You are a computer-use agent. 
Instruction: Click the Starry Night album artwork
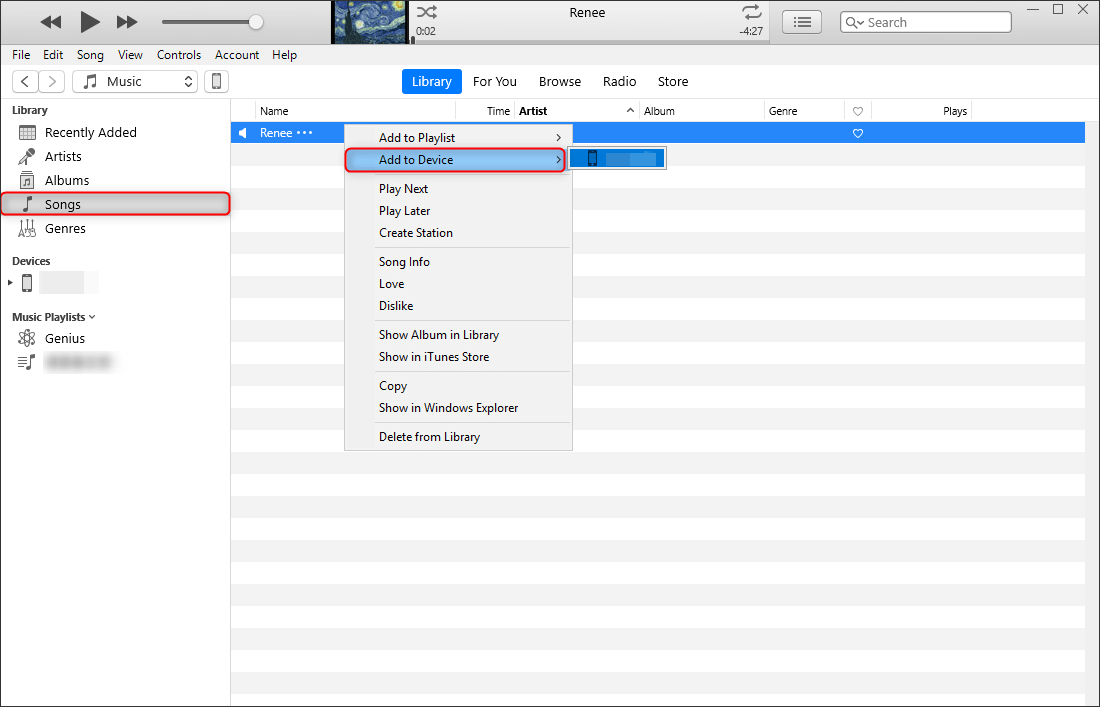click(369, 21)
